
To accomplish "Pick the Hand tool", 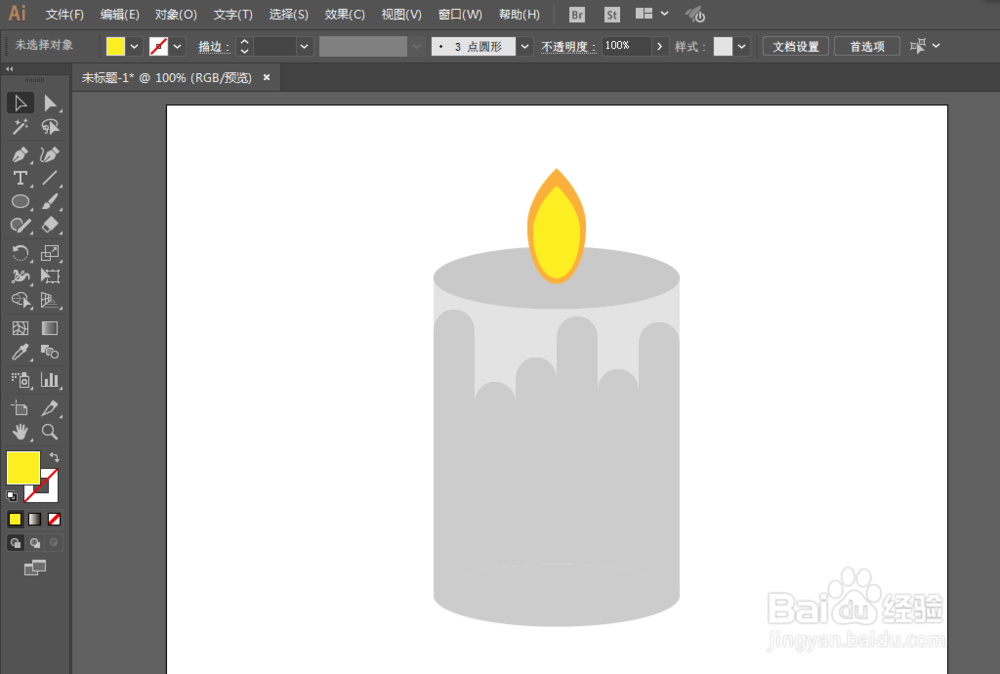I will coord(20,432).
